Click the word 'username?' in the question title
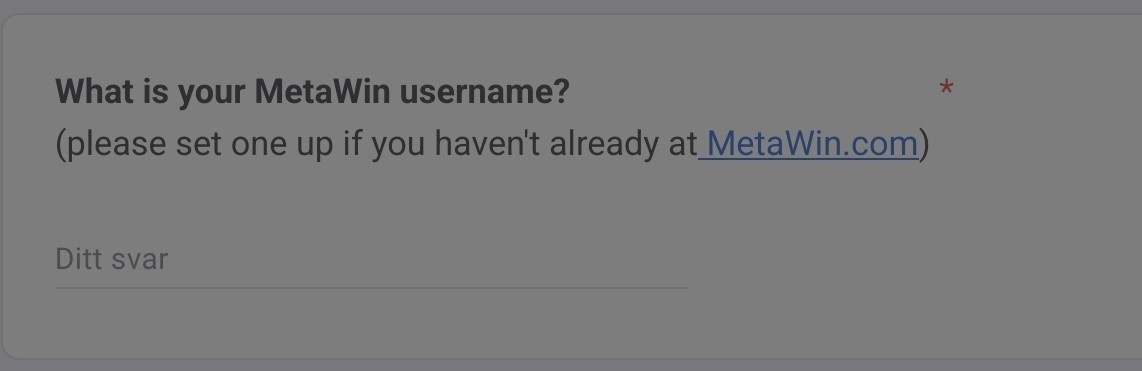 (x=484, y=92)
